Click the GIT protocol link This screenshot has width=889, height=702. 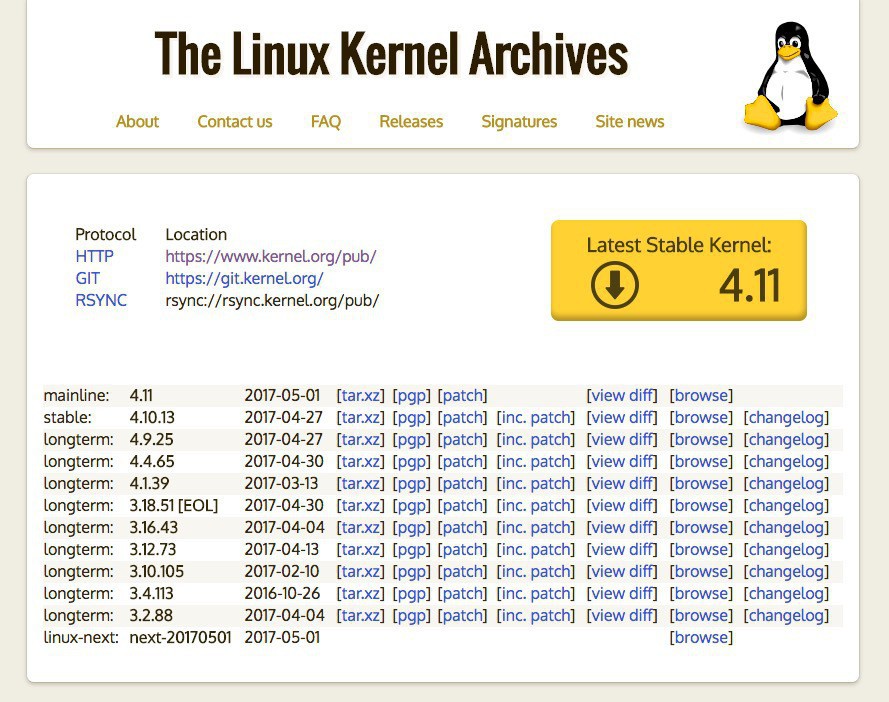coord(87,278)
